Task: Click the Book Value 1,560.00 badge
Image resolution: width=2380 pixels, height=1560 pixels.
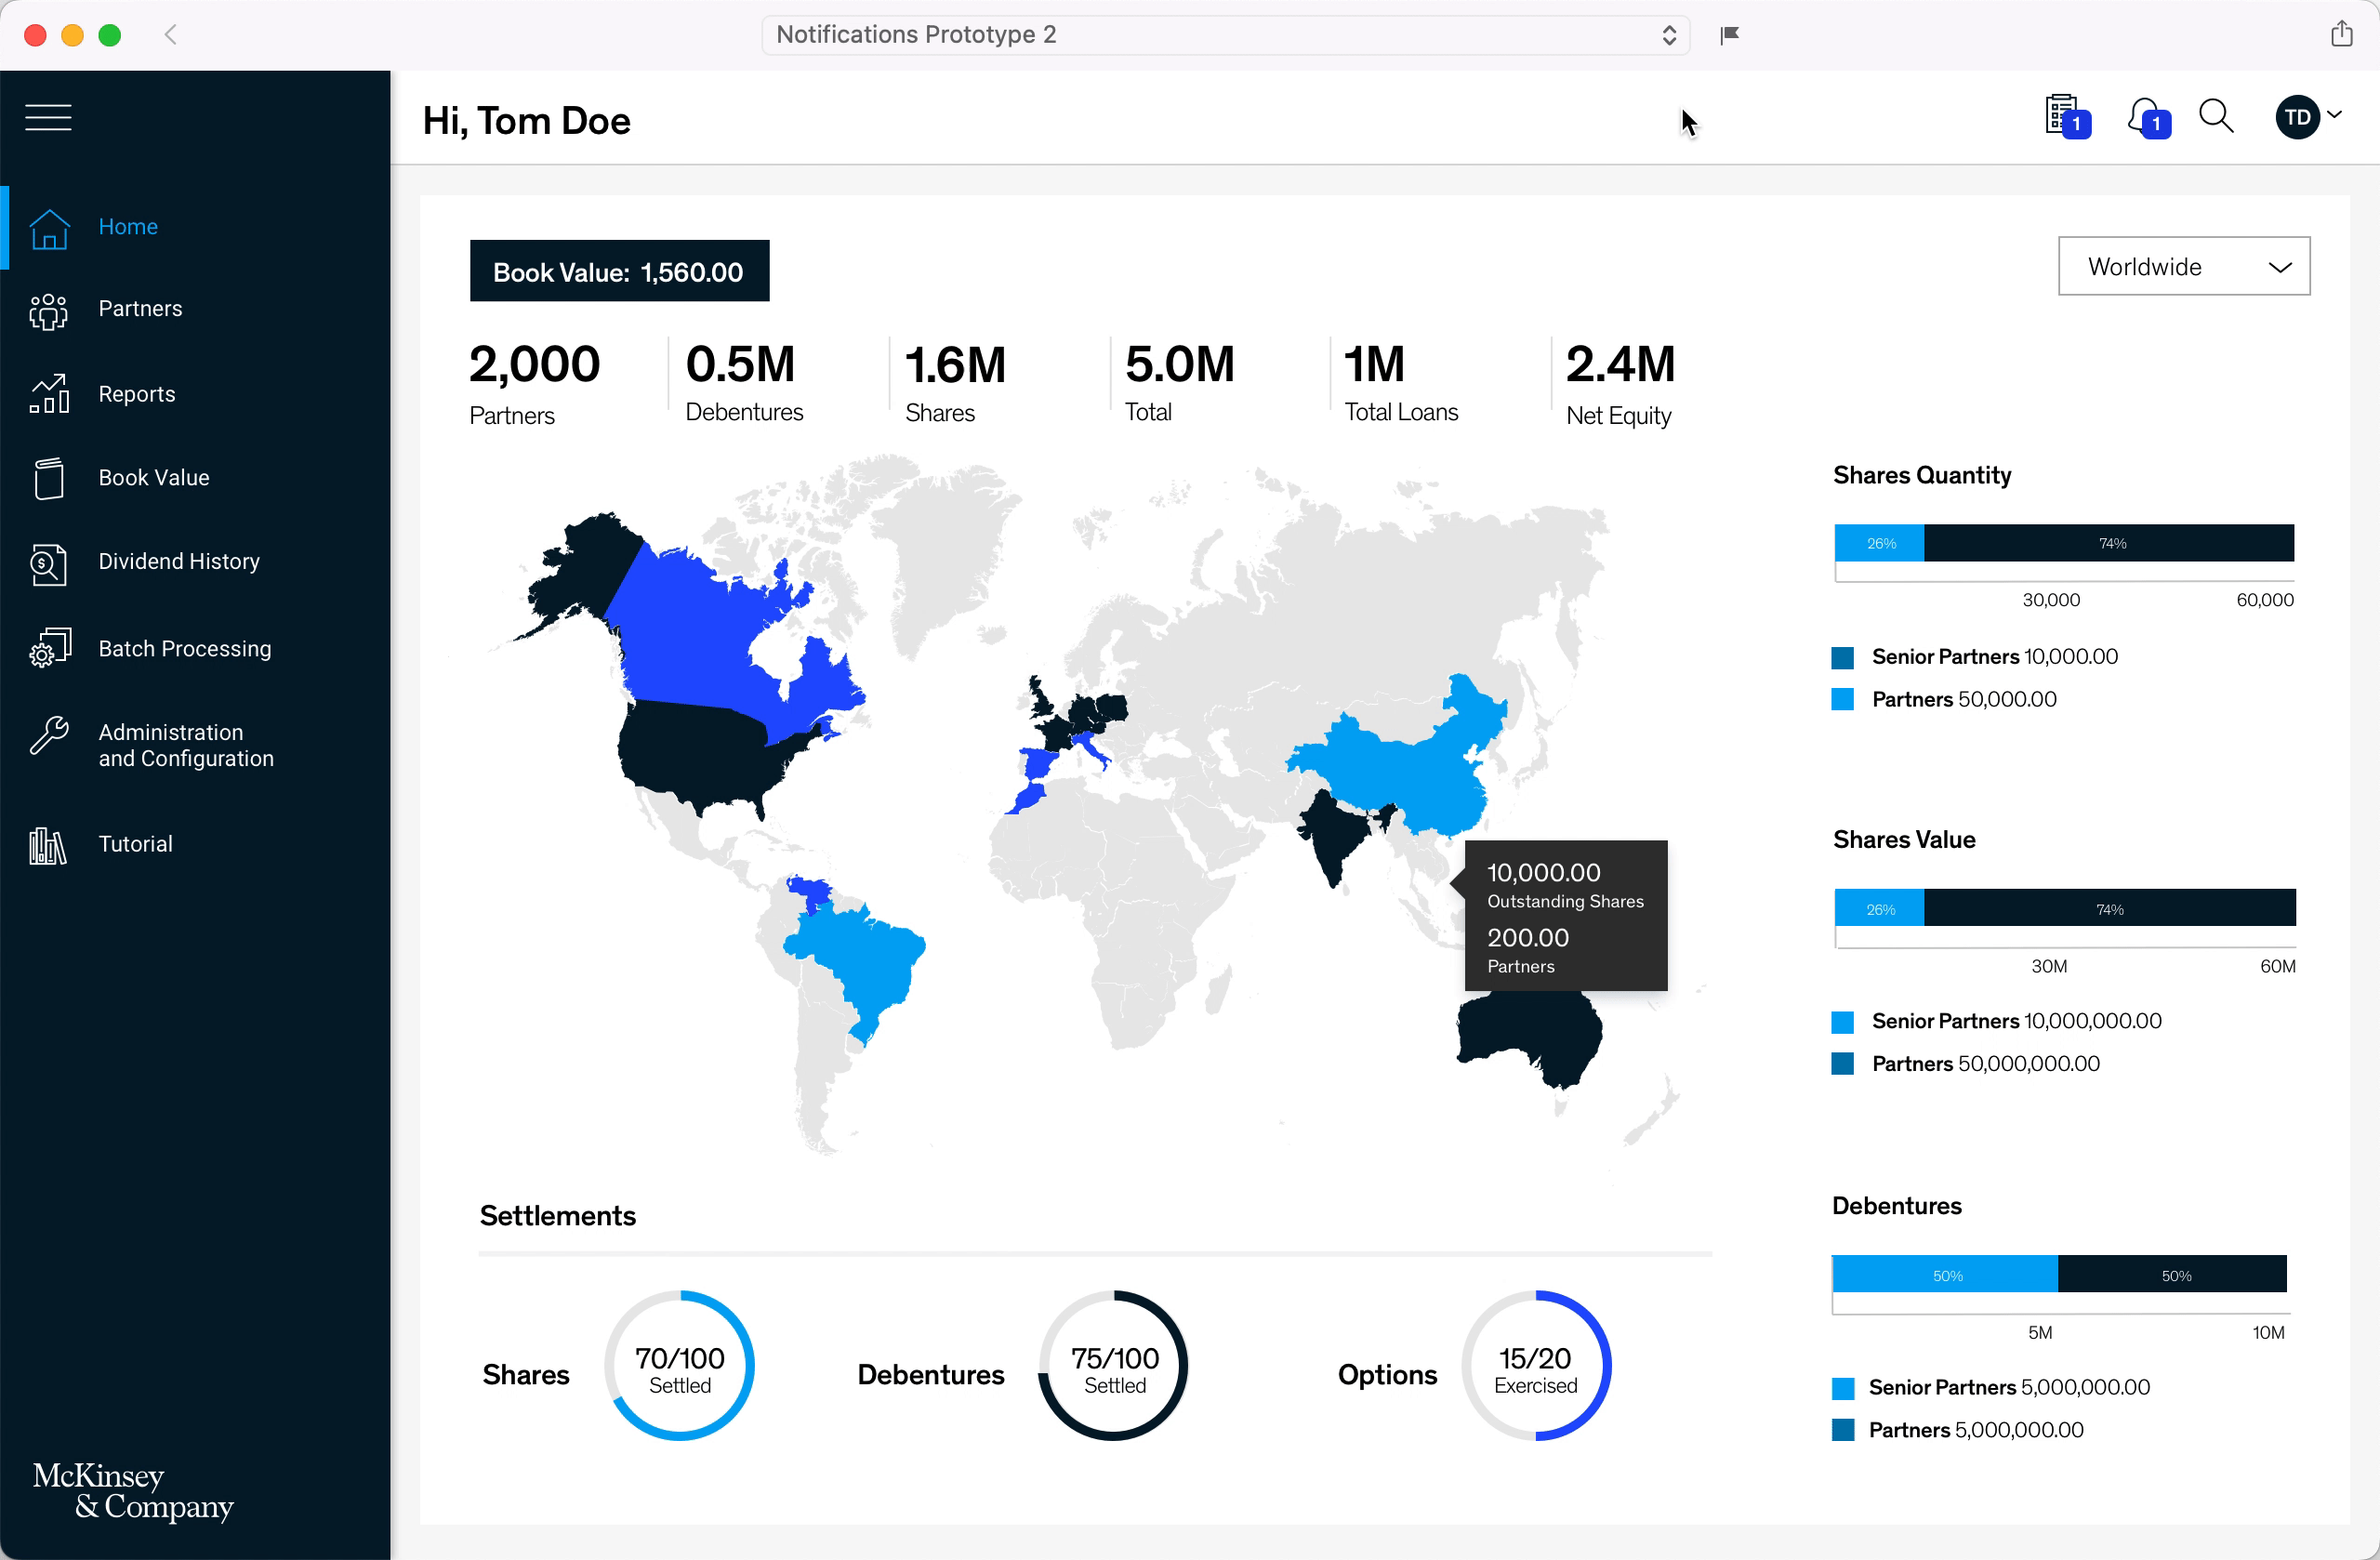Action: pyautogui.click(x=619, y=272)
